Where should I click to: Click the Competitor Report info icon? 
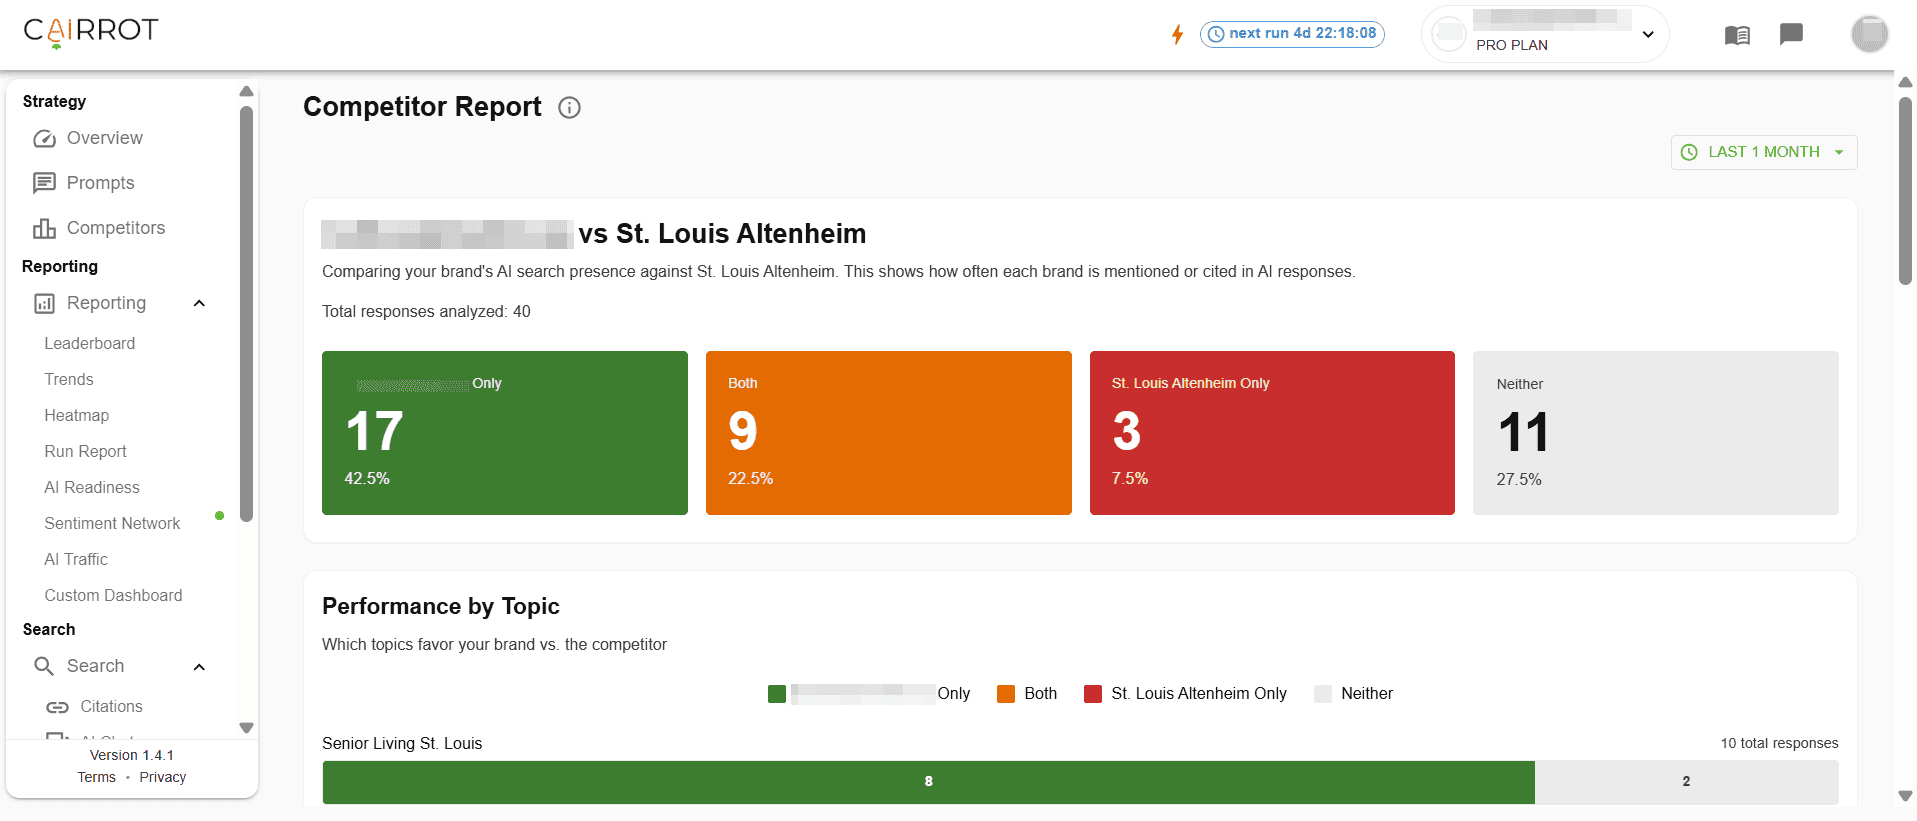pos(569,108)
